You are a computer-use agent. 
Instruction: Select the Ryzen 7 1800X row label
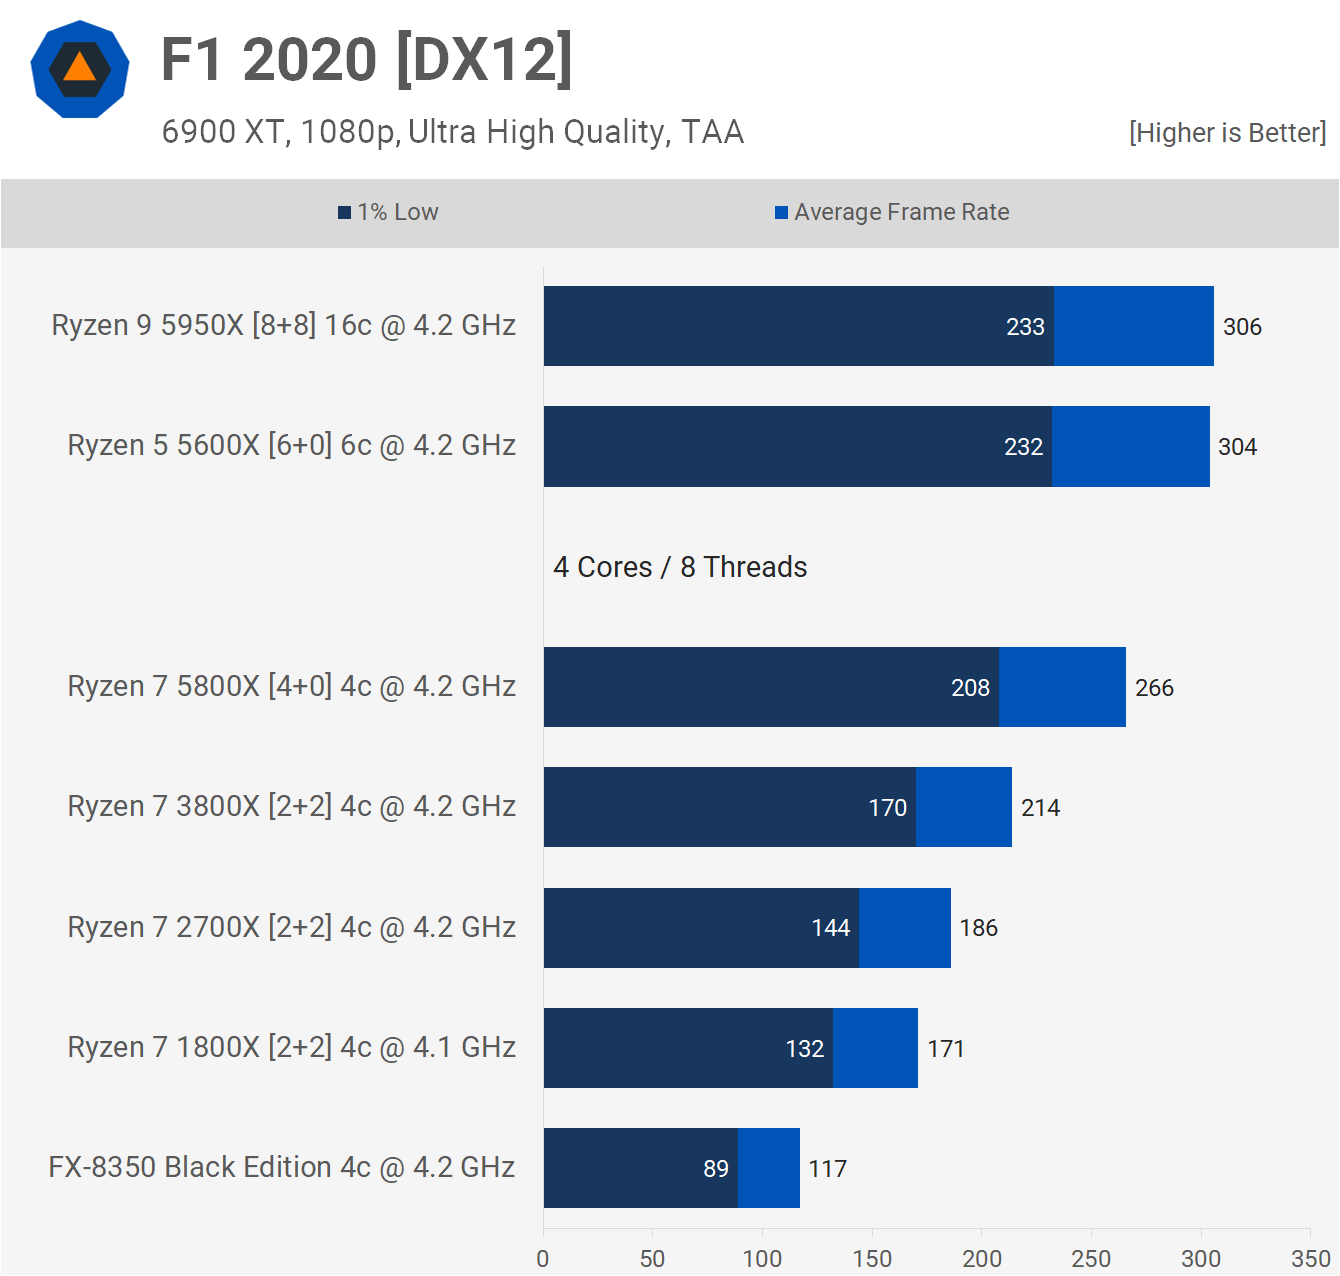click(291, 1047)
